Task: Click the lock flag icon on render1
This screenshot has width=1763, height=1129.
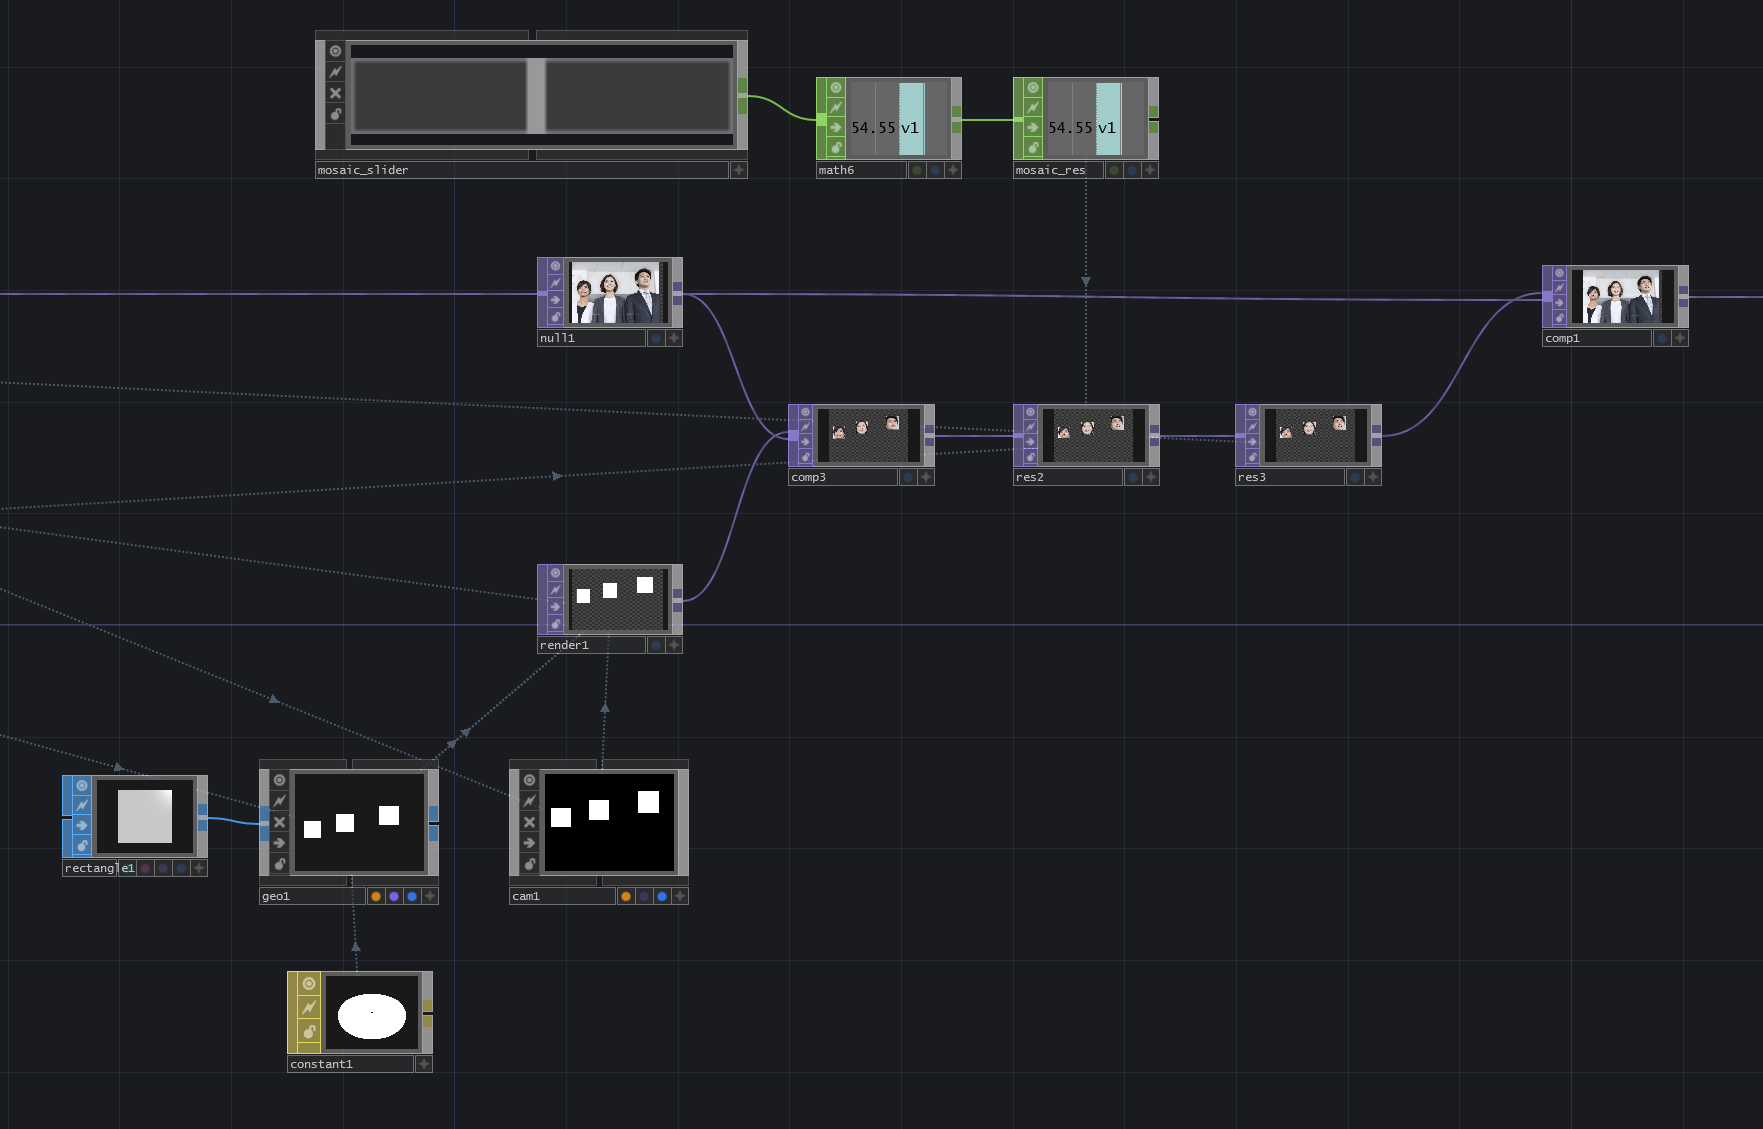Action: tap(556, 624)
